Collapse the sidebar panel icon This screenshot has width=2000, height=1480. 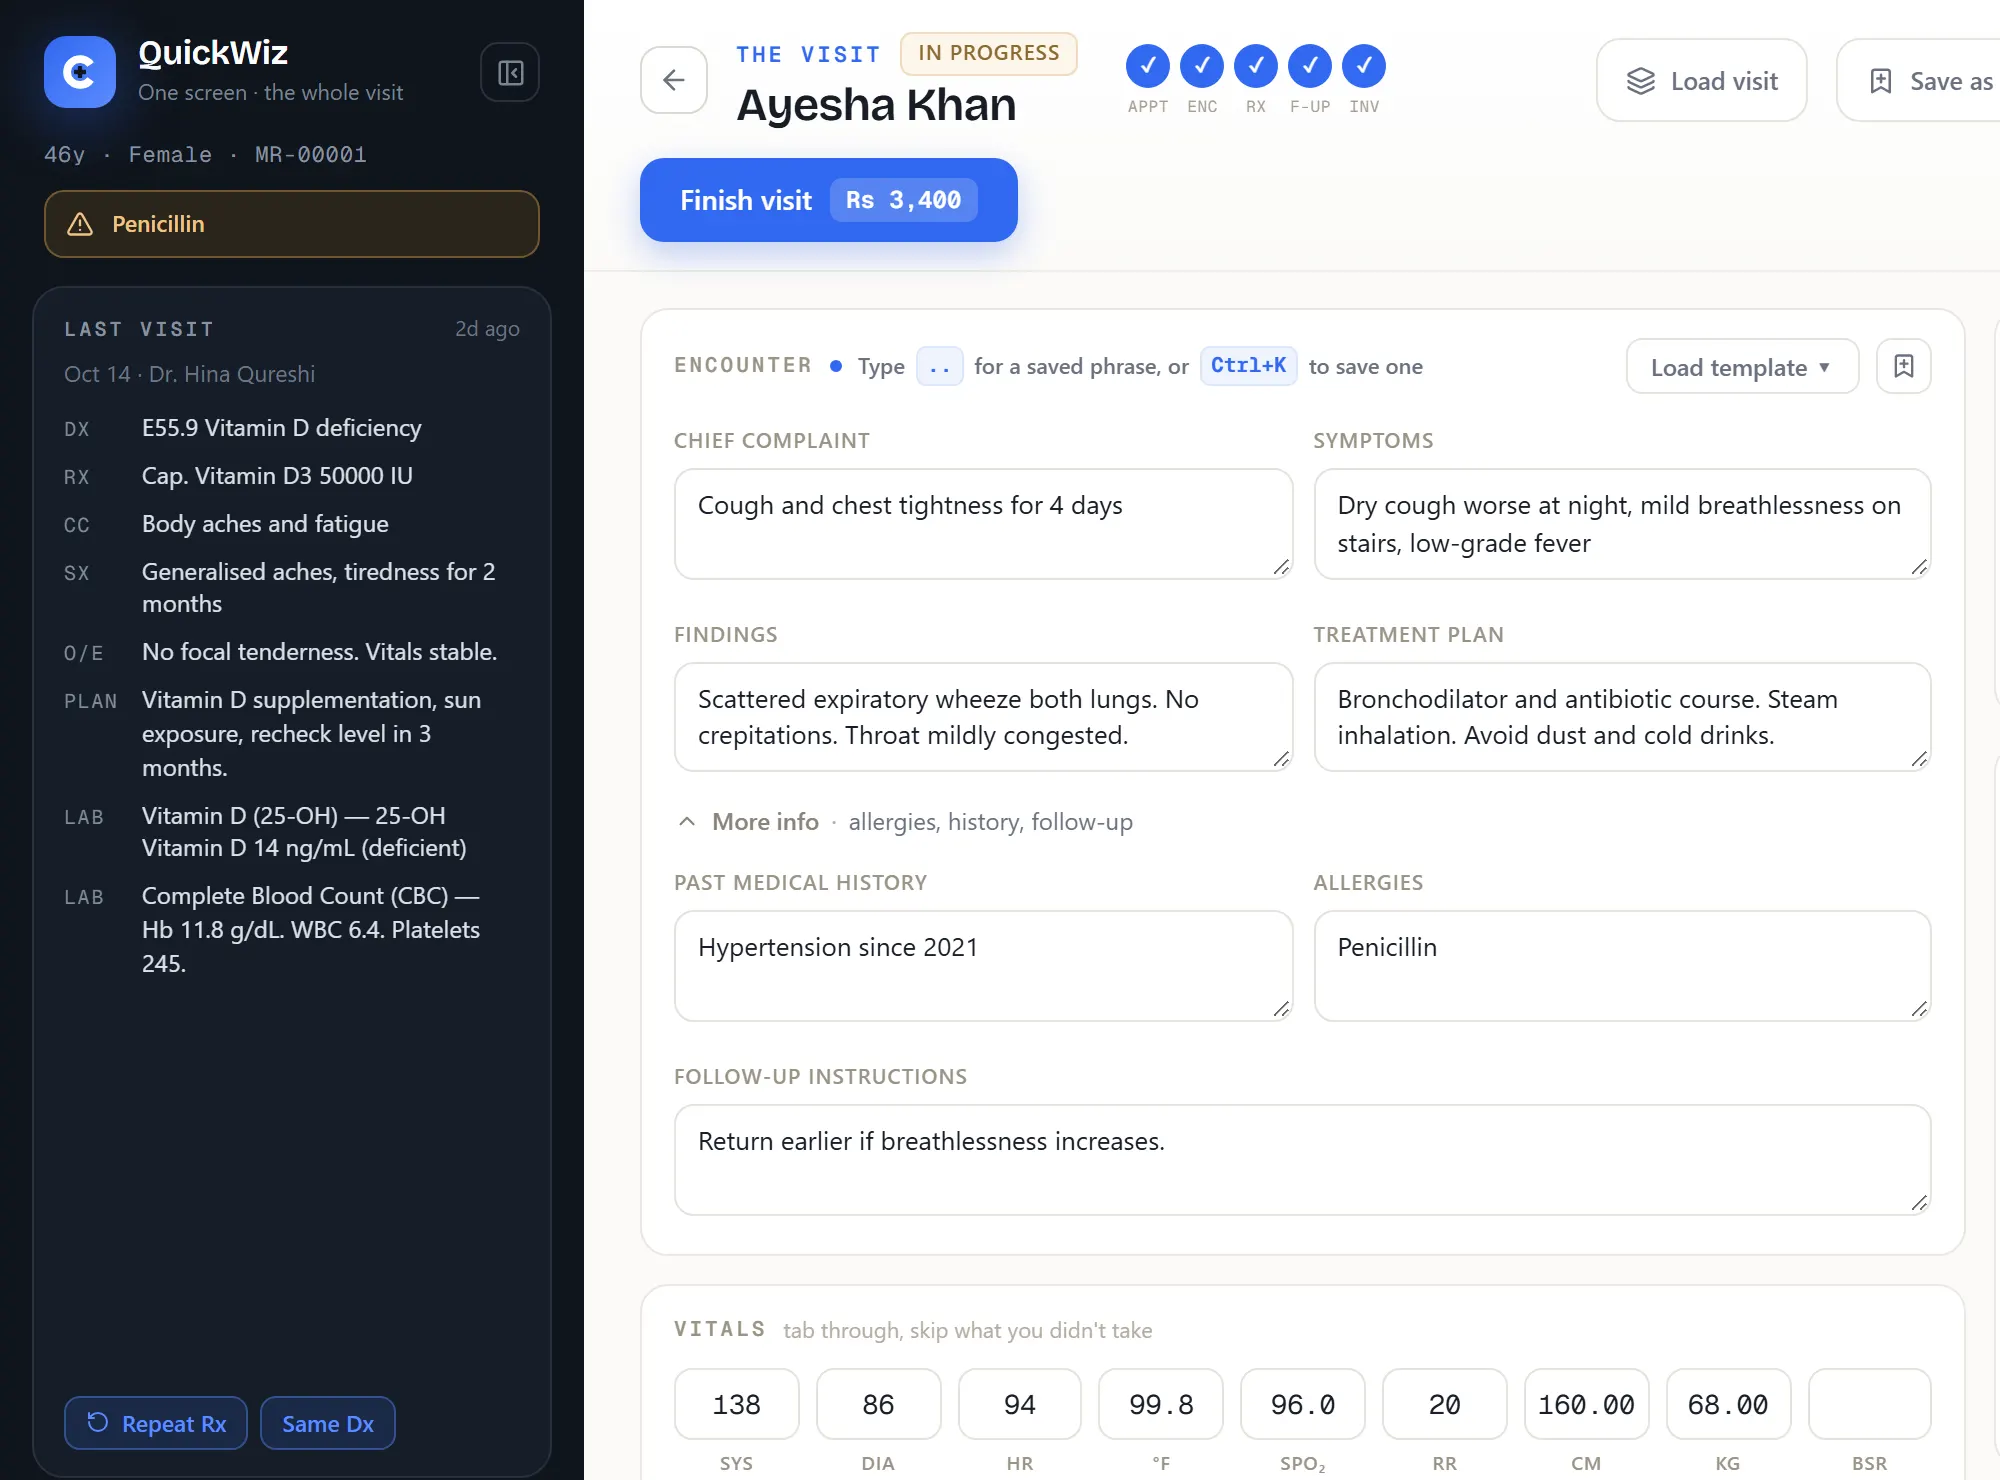(x=510, y=72)
